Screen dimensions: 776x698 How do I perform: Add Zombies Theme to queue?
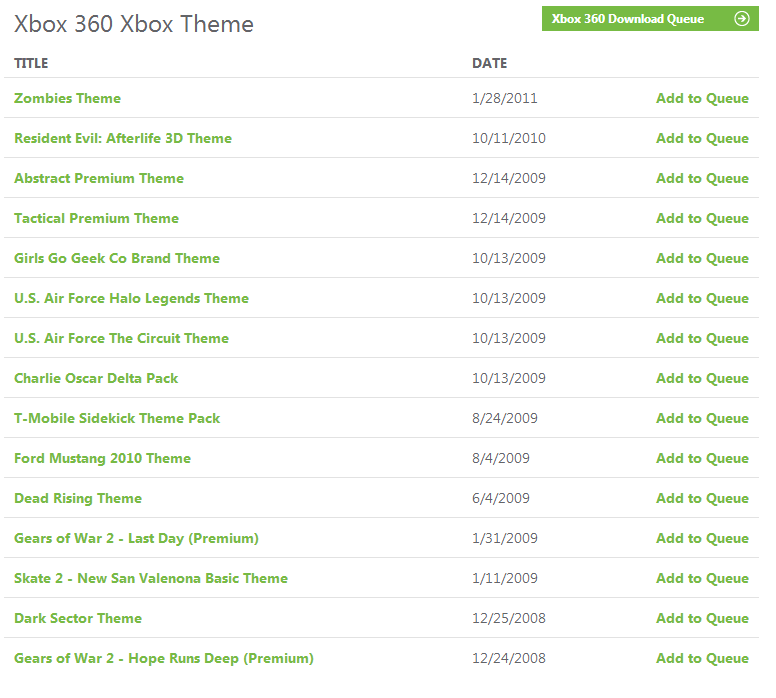point(702,98)
